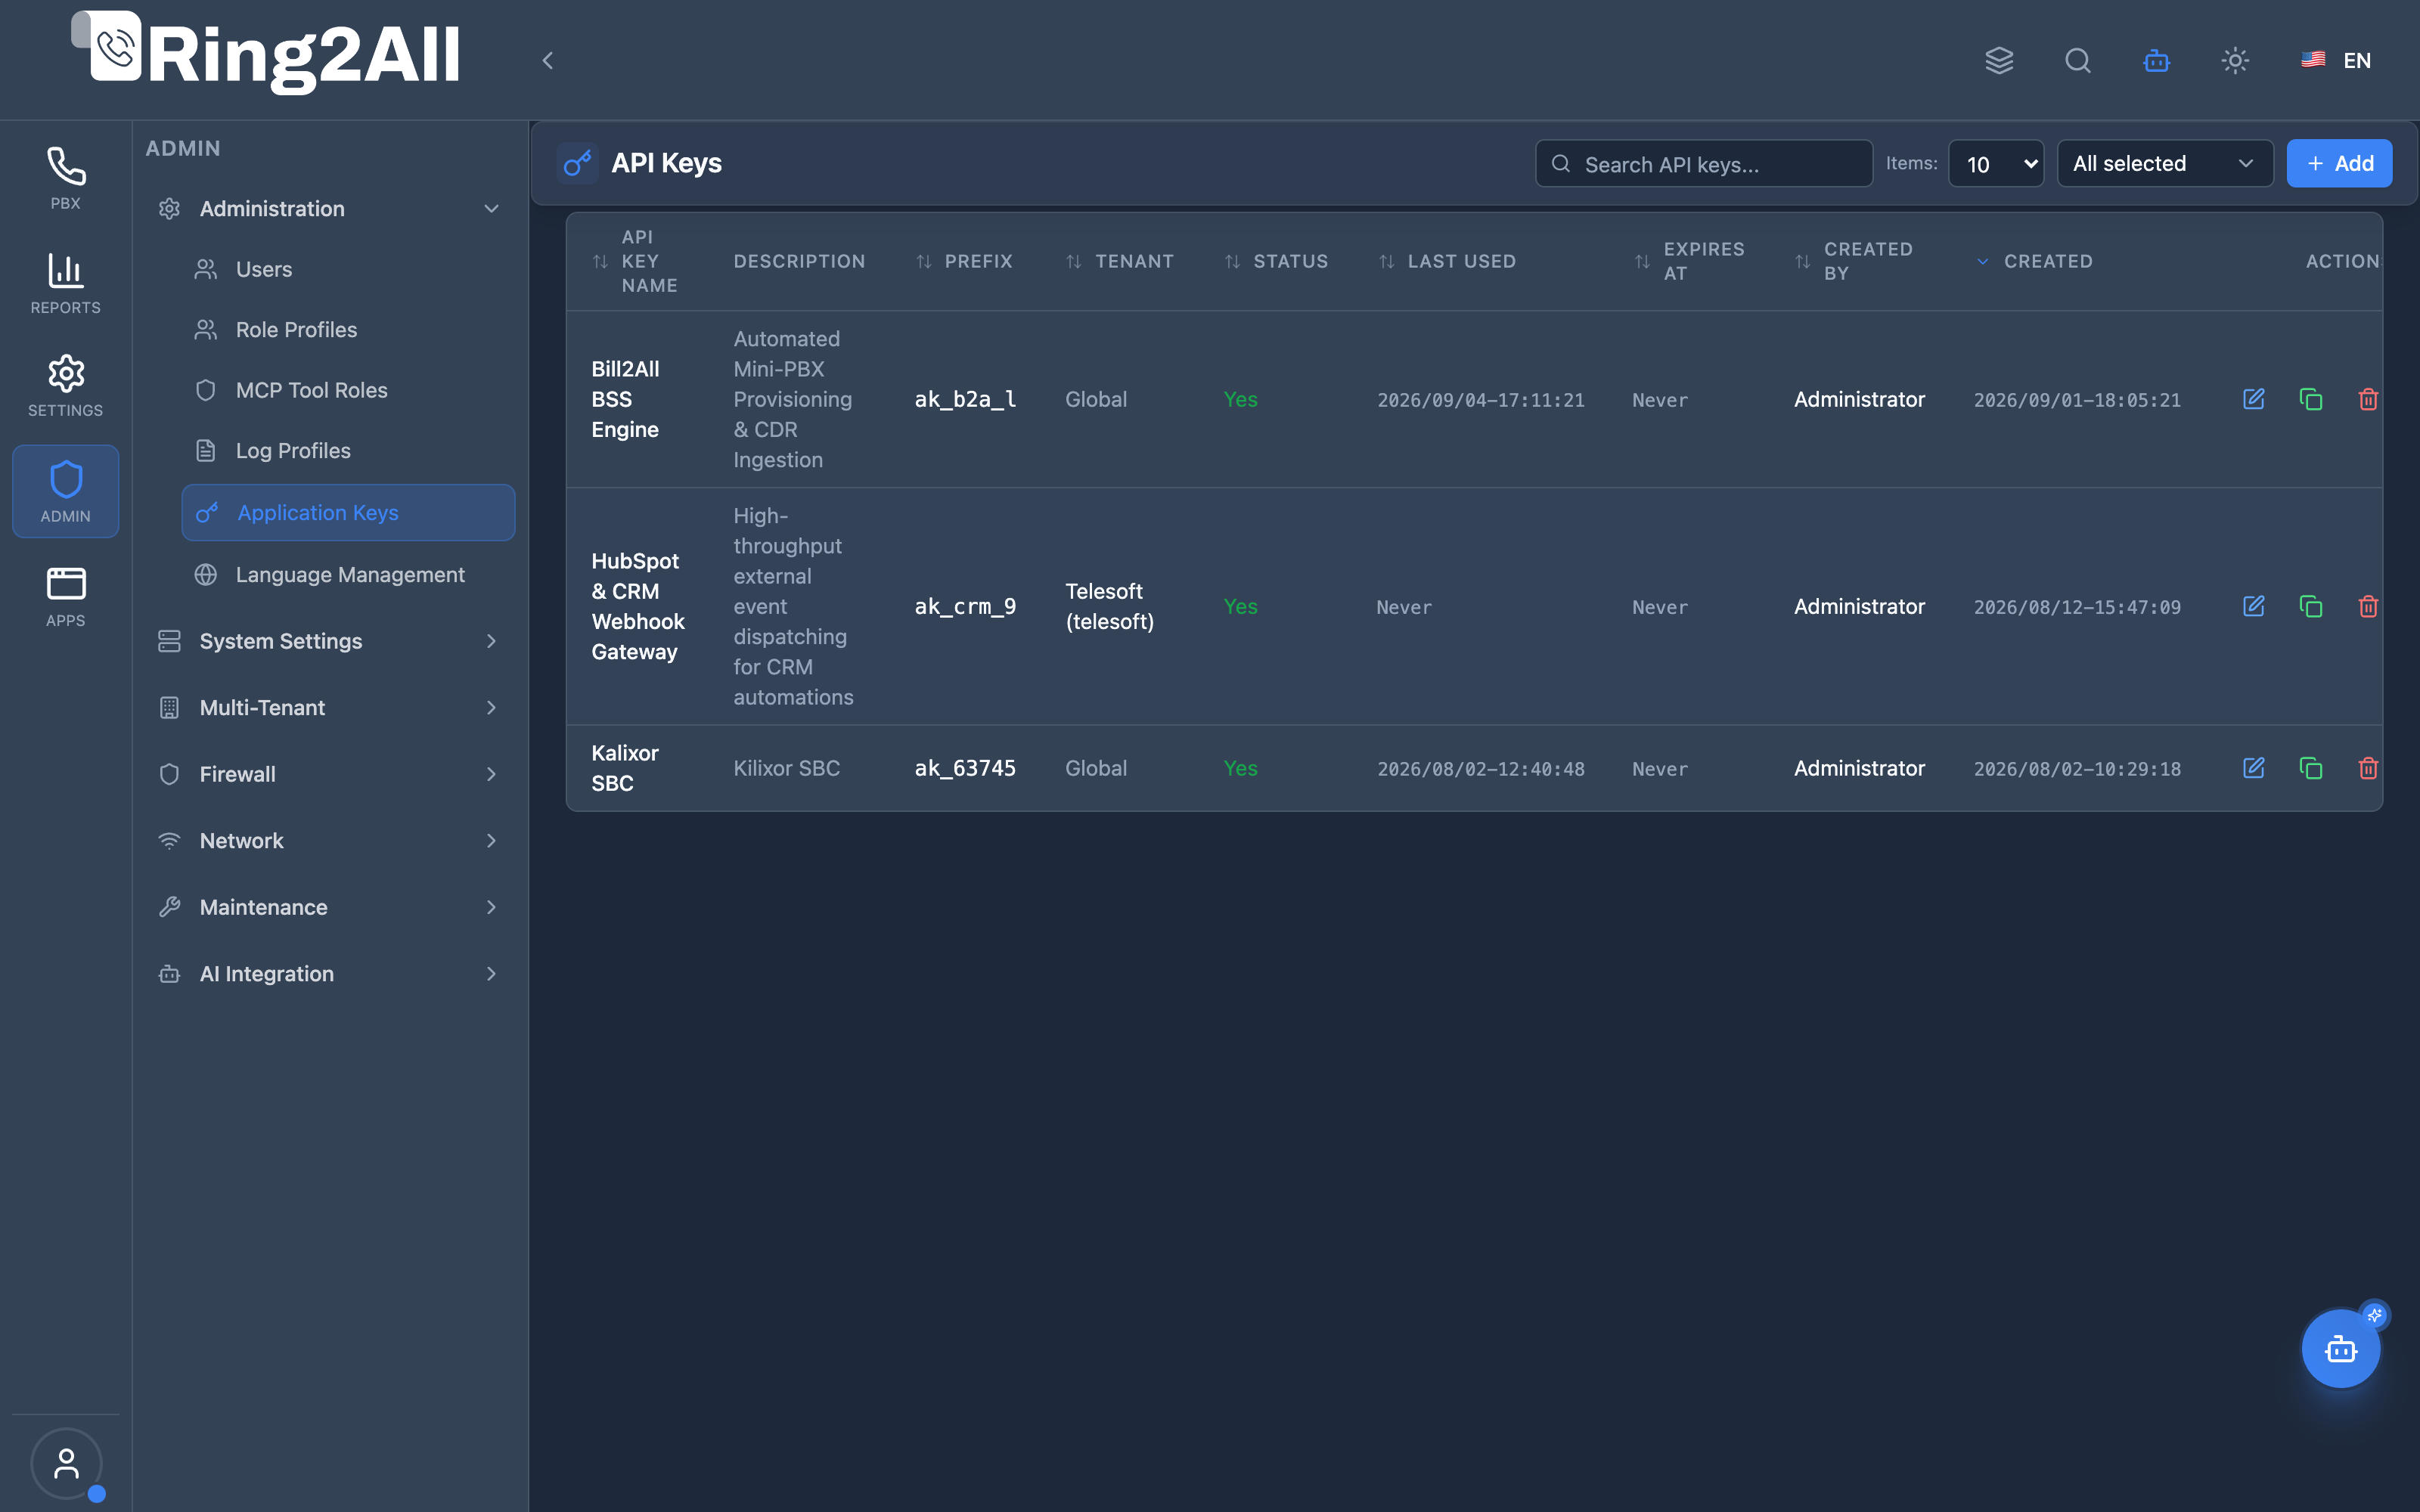Viewport: 2420px width, 1512px height.
Task: Open the user profile avatar
Action: [66, 1463]
